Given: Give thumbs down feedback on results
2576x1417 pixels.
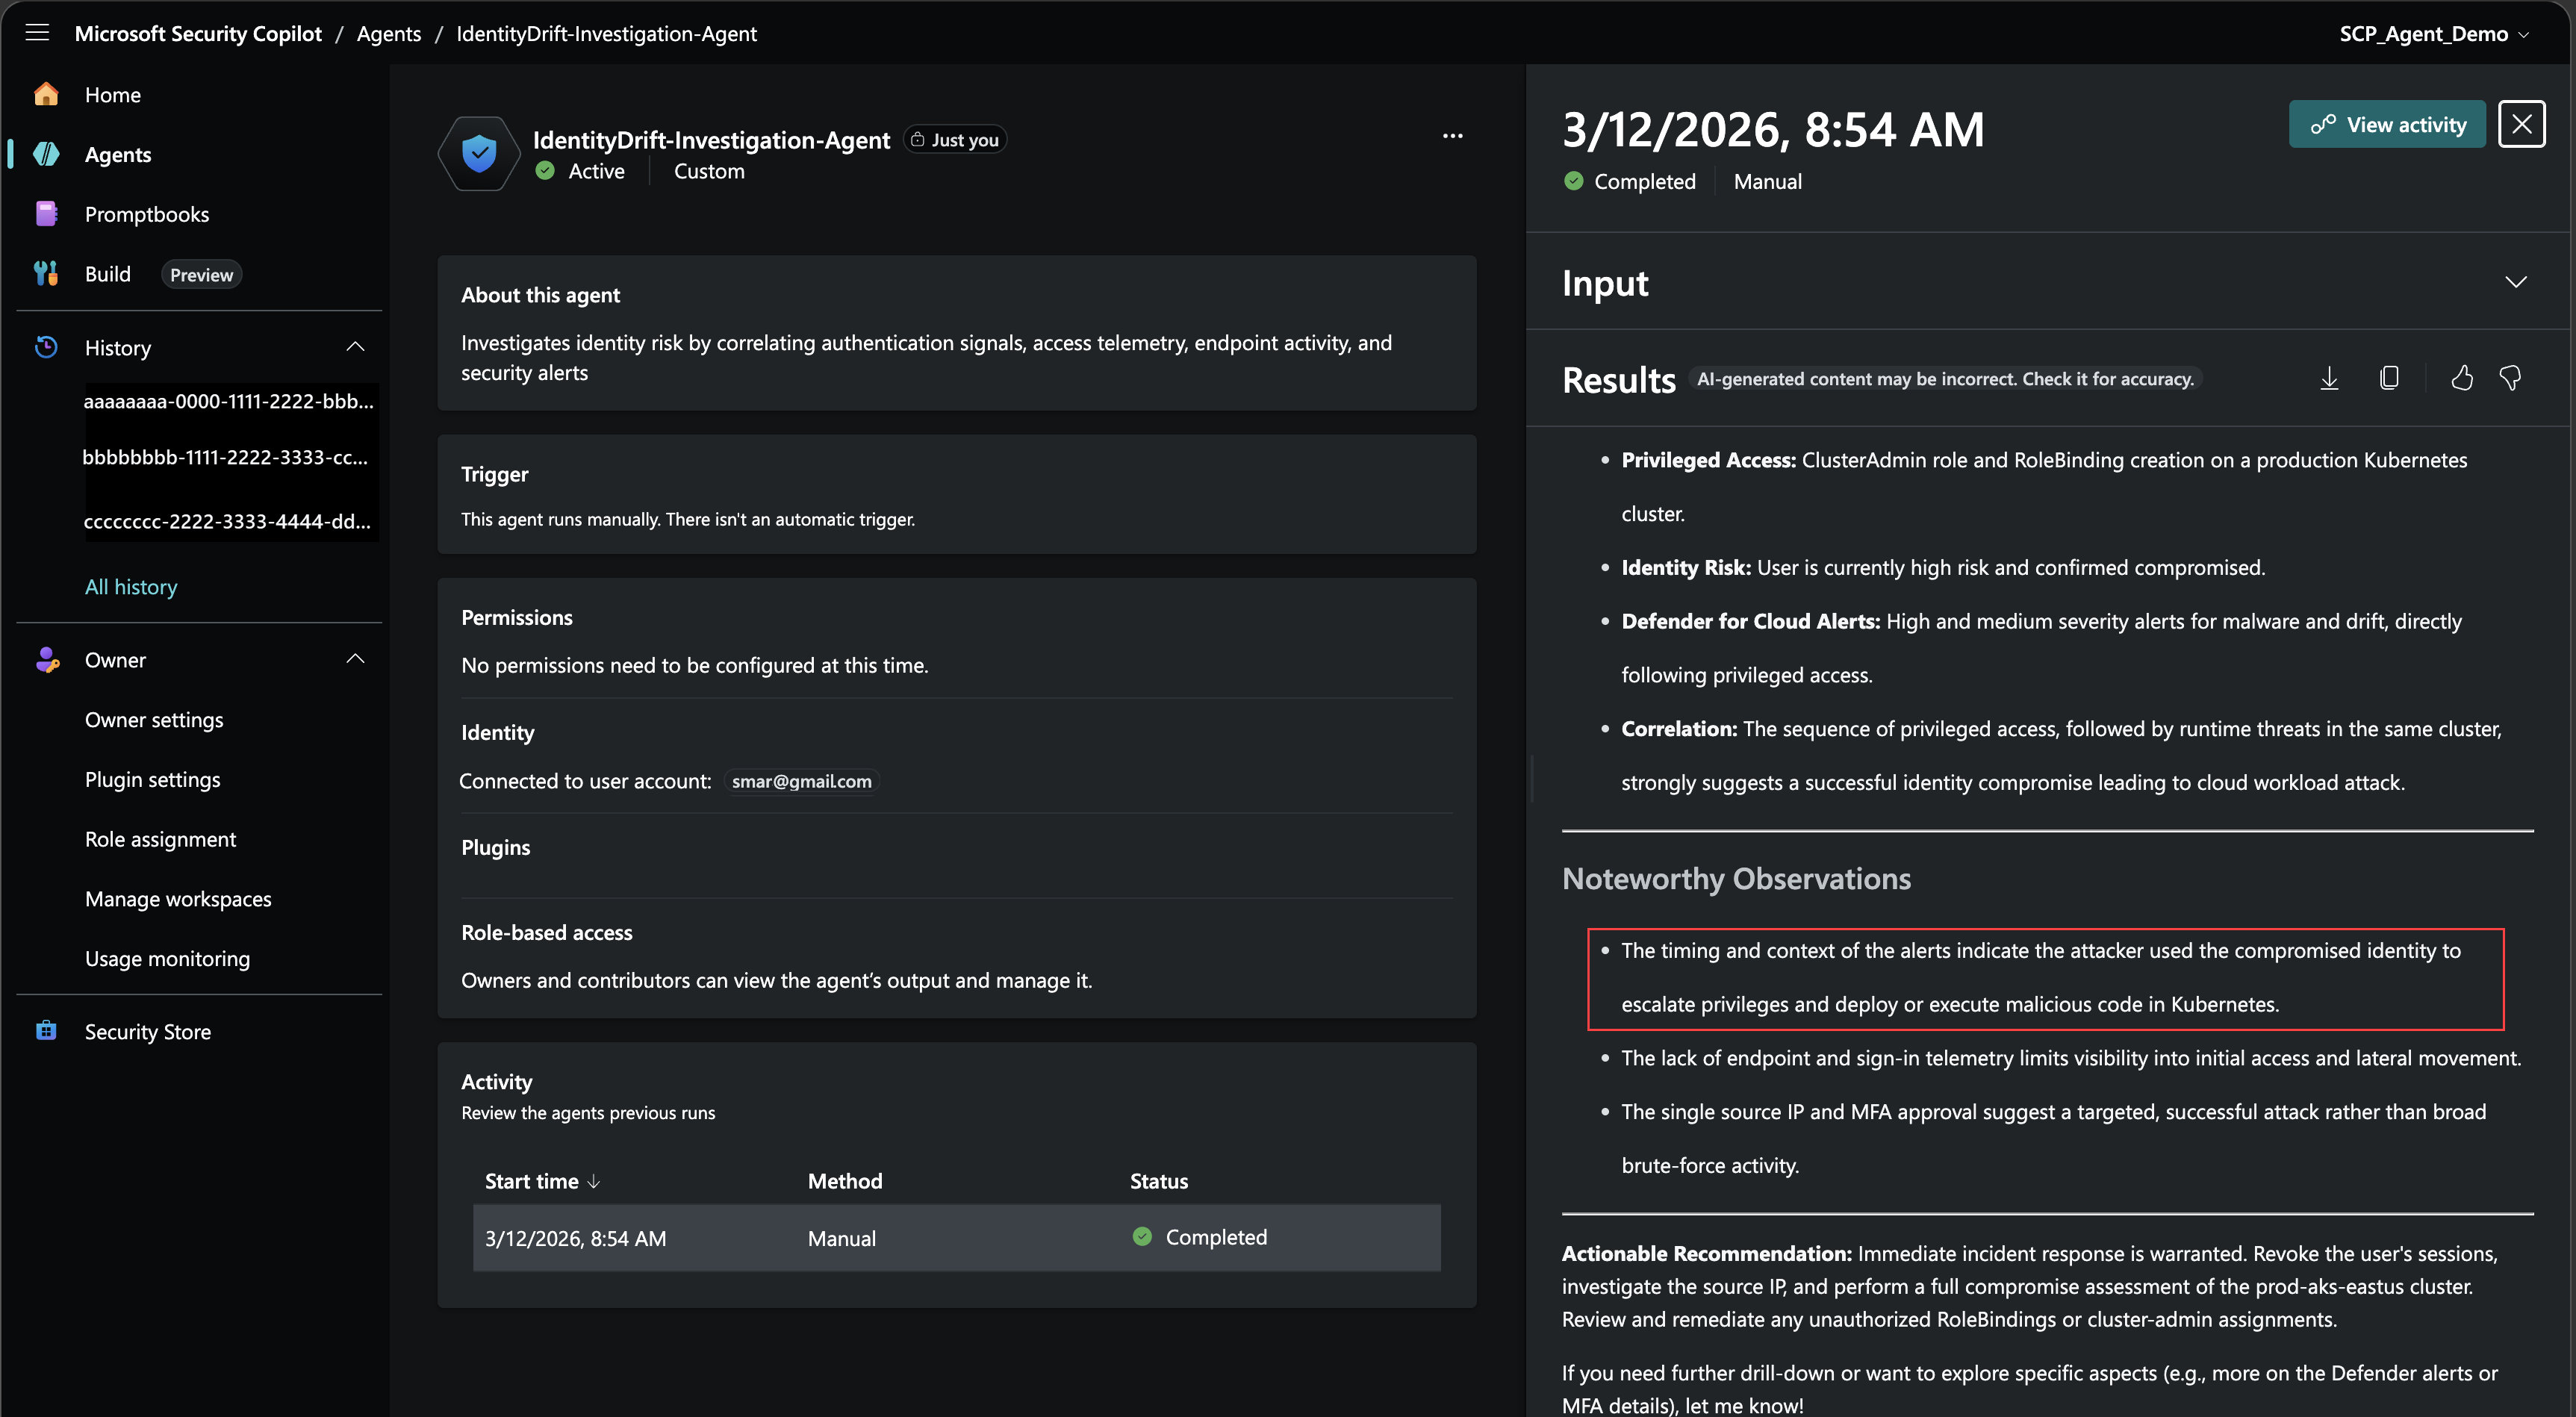Looking at the screenshot, I should tap(2510, 378).
